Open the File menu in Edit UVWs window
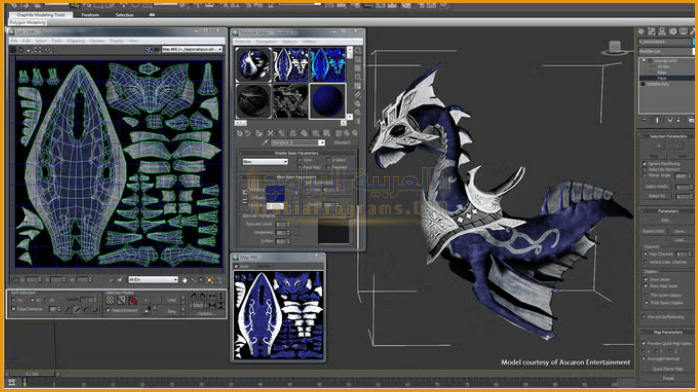 tap(14, 41)
